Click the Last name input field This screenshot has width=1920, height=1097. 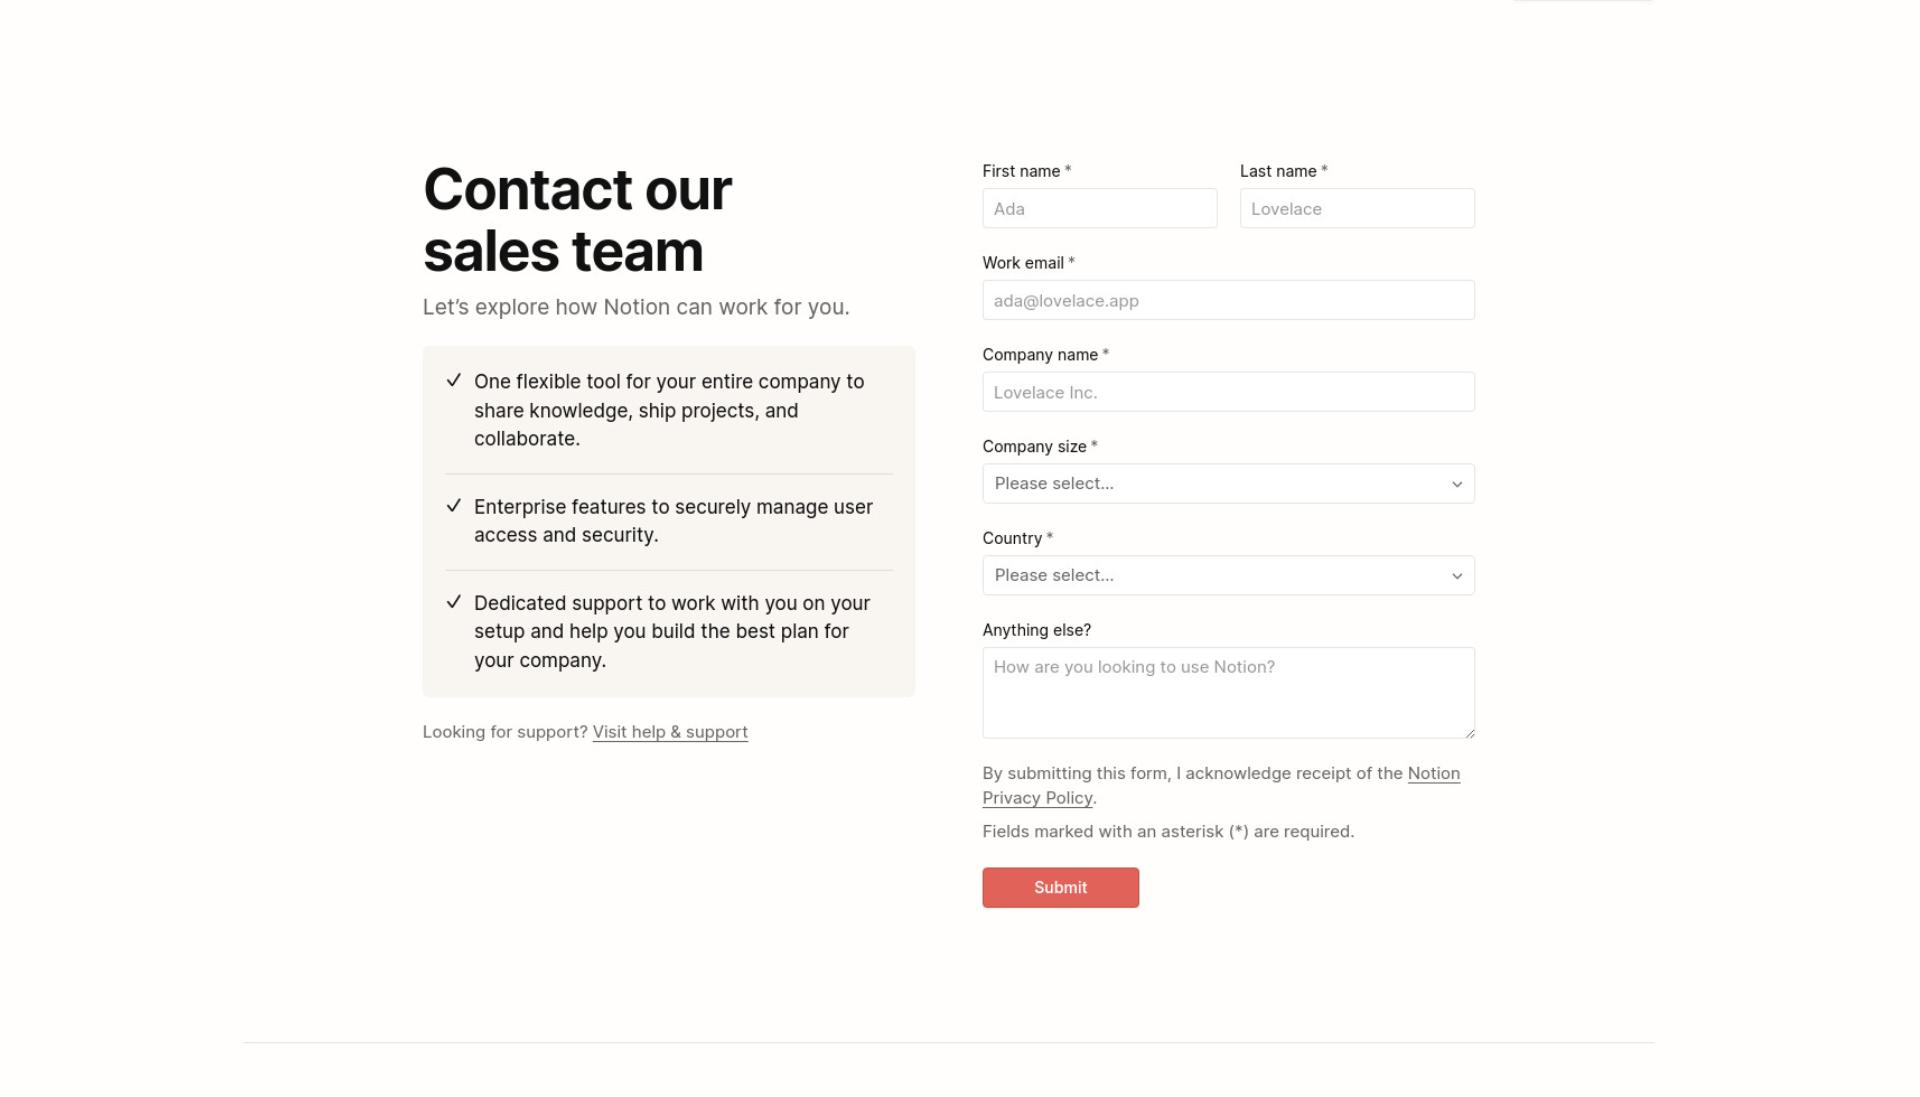click(x=1357, y=208)
